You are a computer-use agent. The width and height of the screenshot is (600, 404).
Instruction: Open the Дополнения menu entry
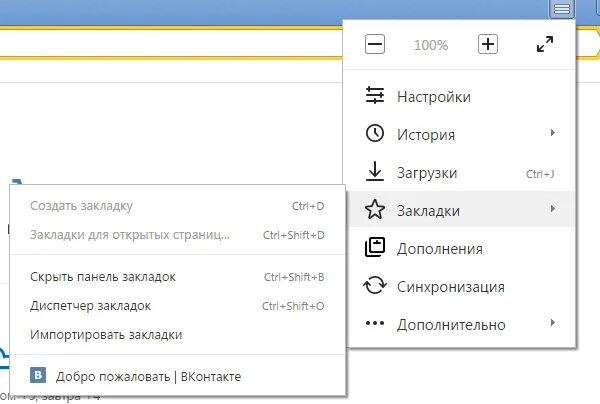tap(461, 248)
